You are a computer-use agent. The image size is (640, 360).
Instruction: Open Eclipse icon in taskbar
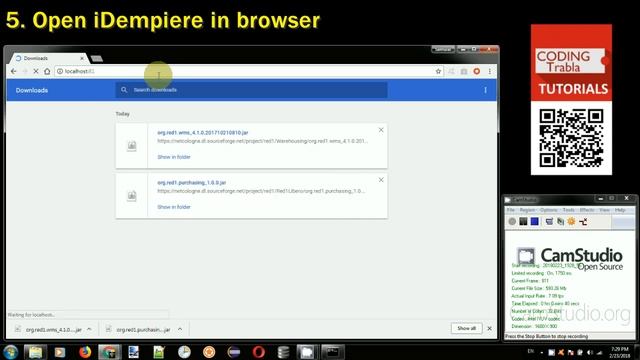coord(234,352)
